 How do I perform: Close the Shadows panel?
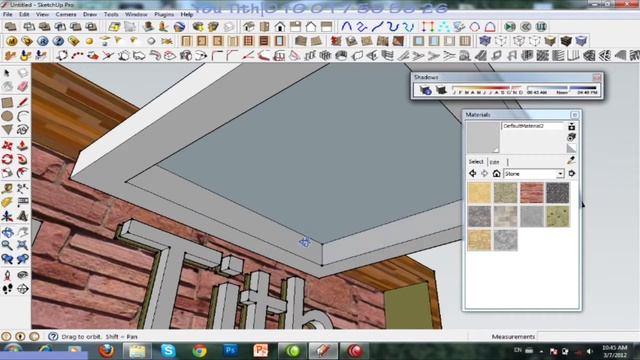[597, 77]
